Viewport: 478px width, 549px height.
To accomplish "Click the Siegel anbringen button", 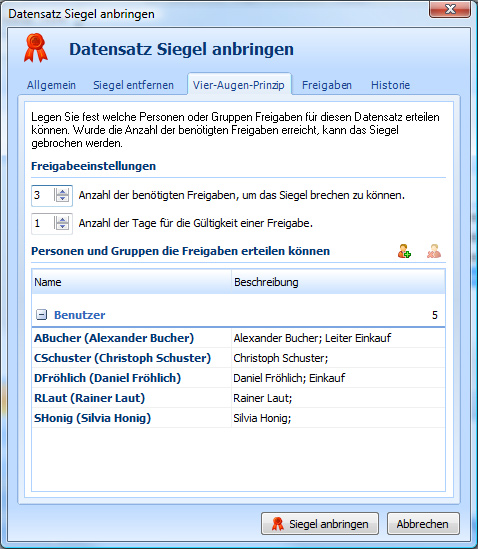I will (320, 524).
